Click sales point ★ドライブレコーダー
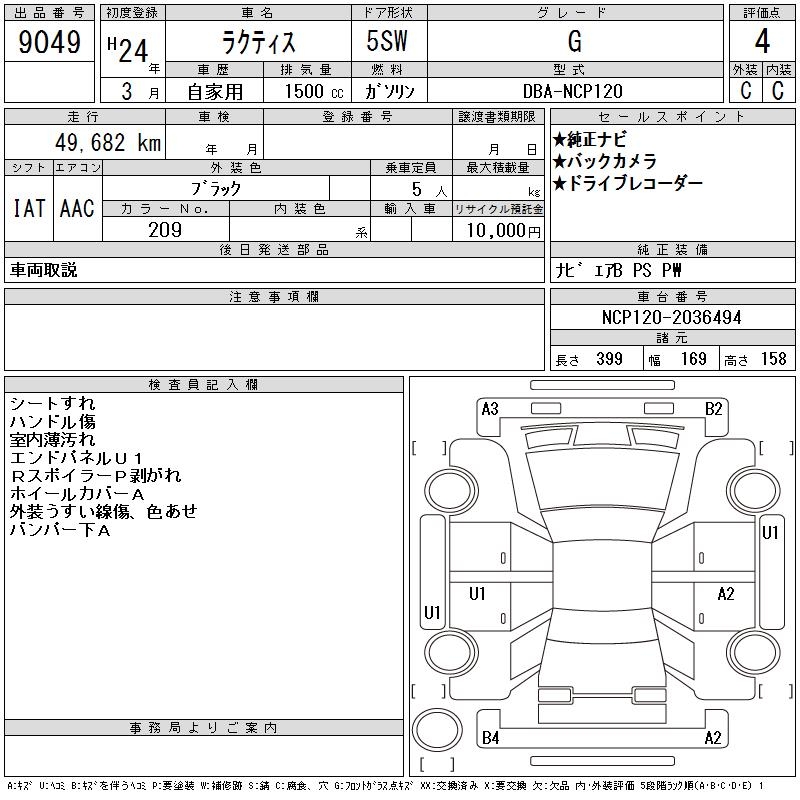 pos(628,183)
